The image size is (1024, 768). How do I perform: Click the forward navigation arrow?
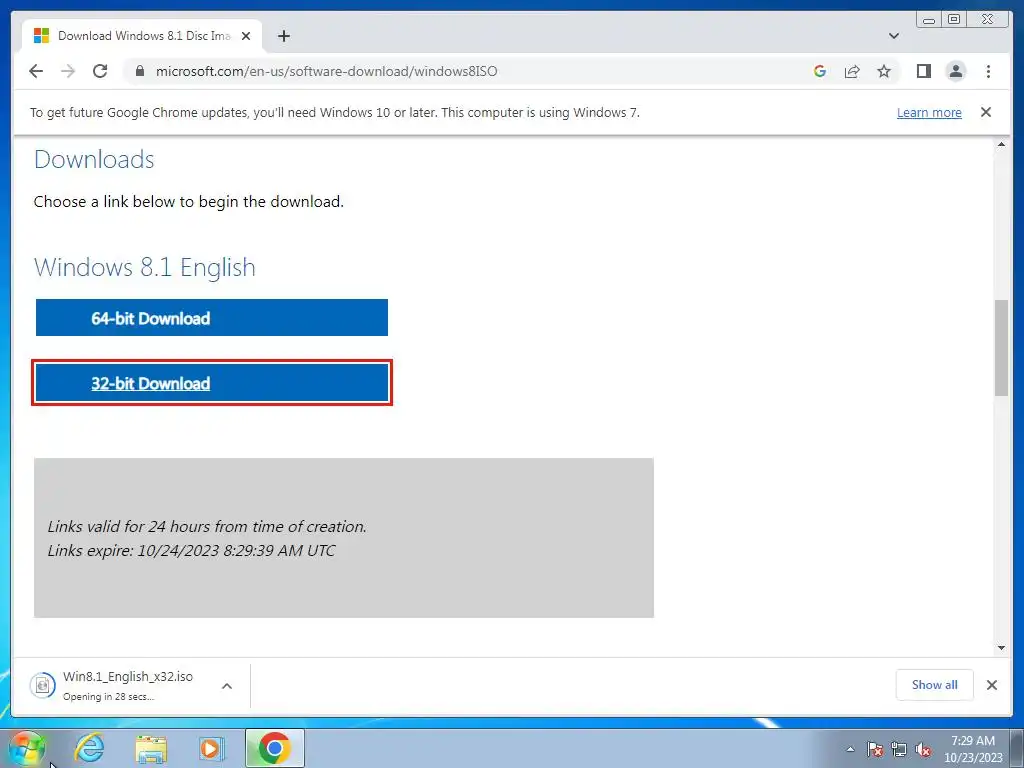[x=68, y=71]
